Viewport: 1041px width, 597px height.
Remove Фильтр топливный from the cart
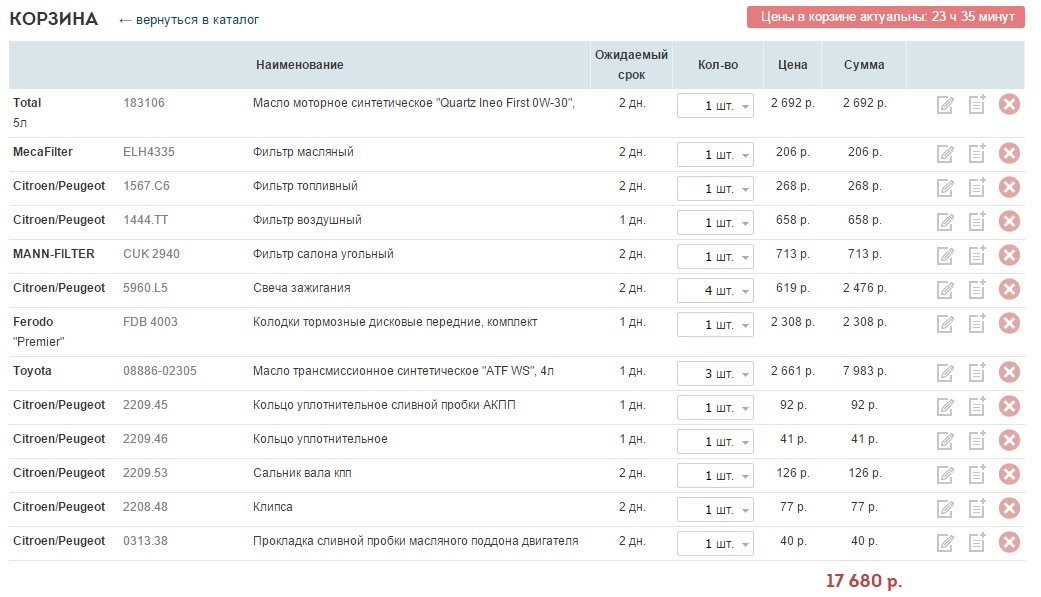(x=1009, y=187)
